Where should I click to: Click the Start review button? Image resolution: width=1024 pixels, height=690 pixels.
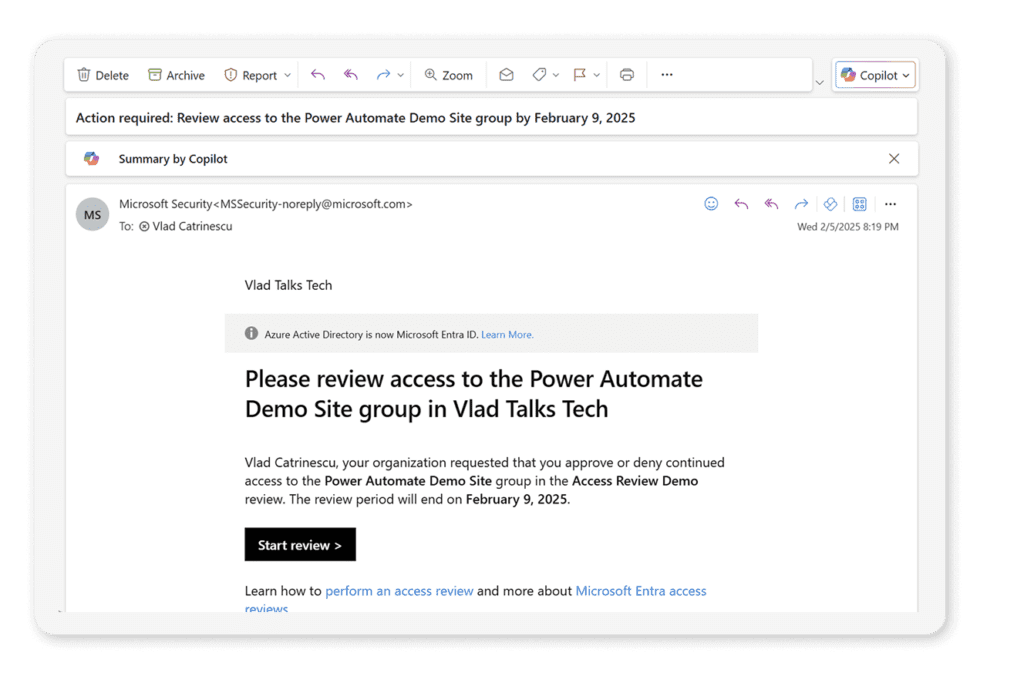tap(300, 544)
